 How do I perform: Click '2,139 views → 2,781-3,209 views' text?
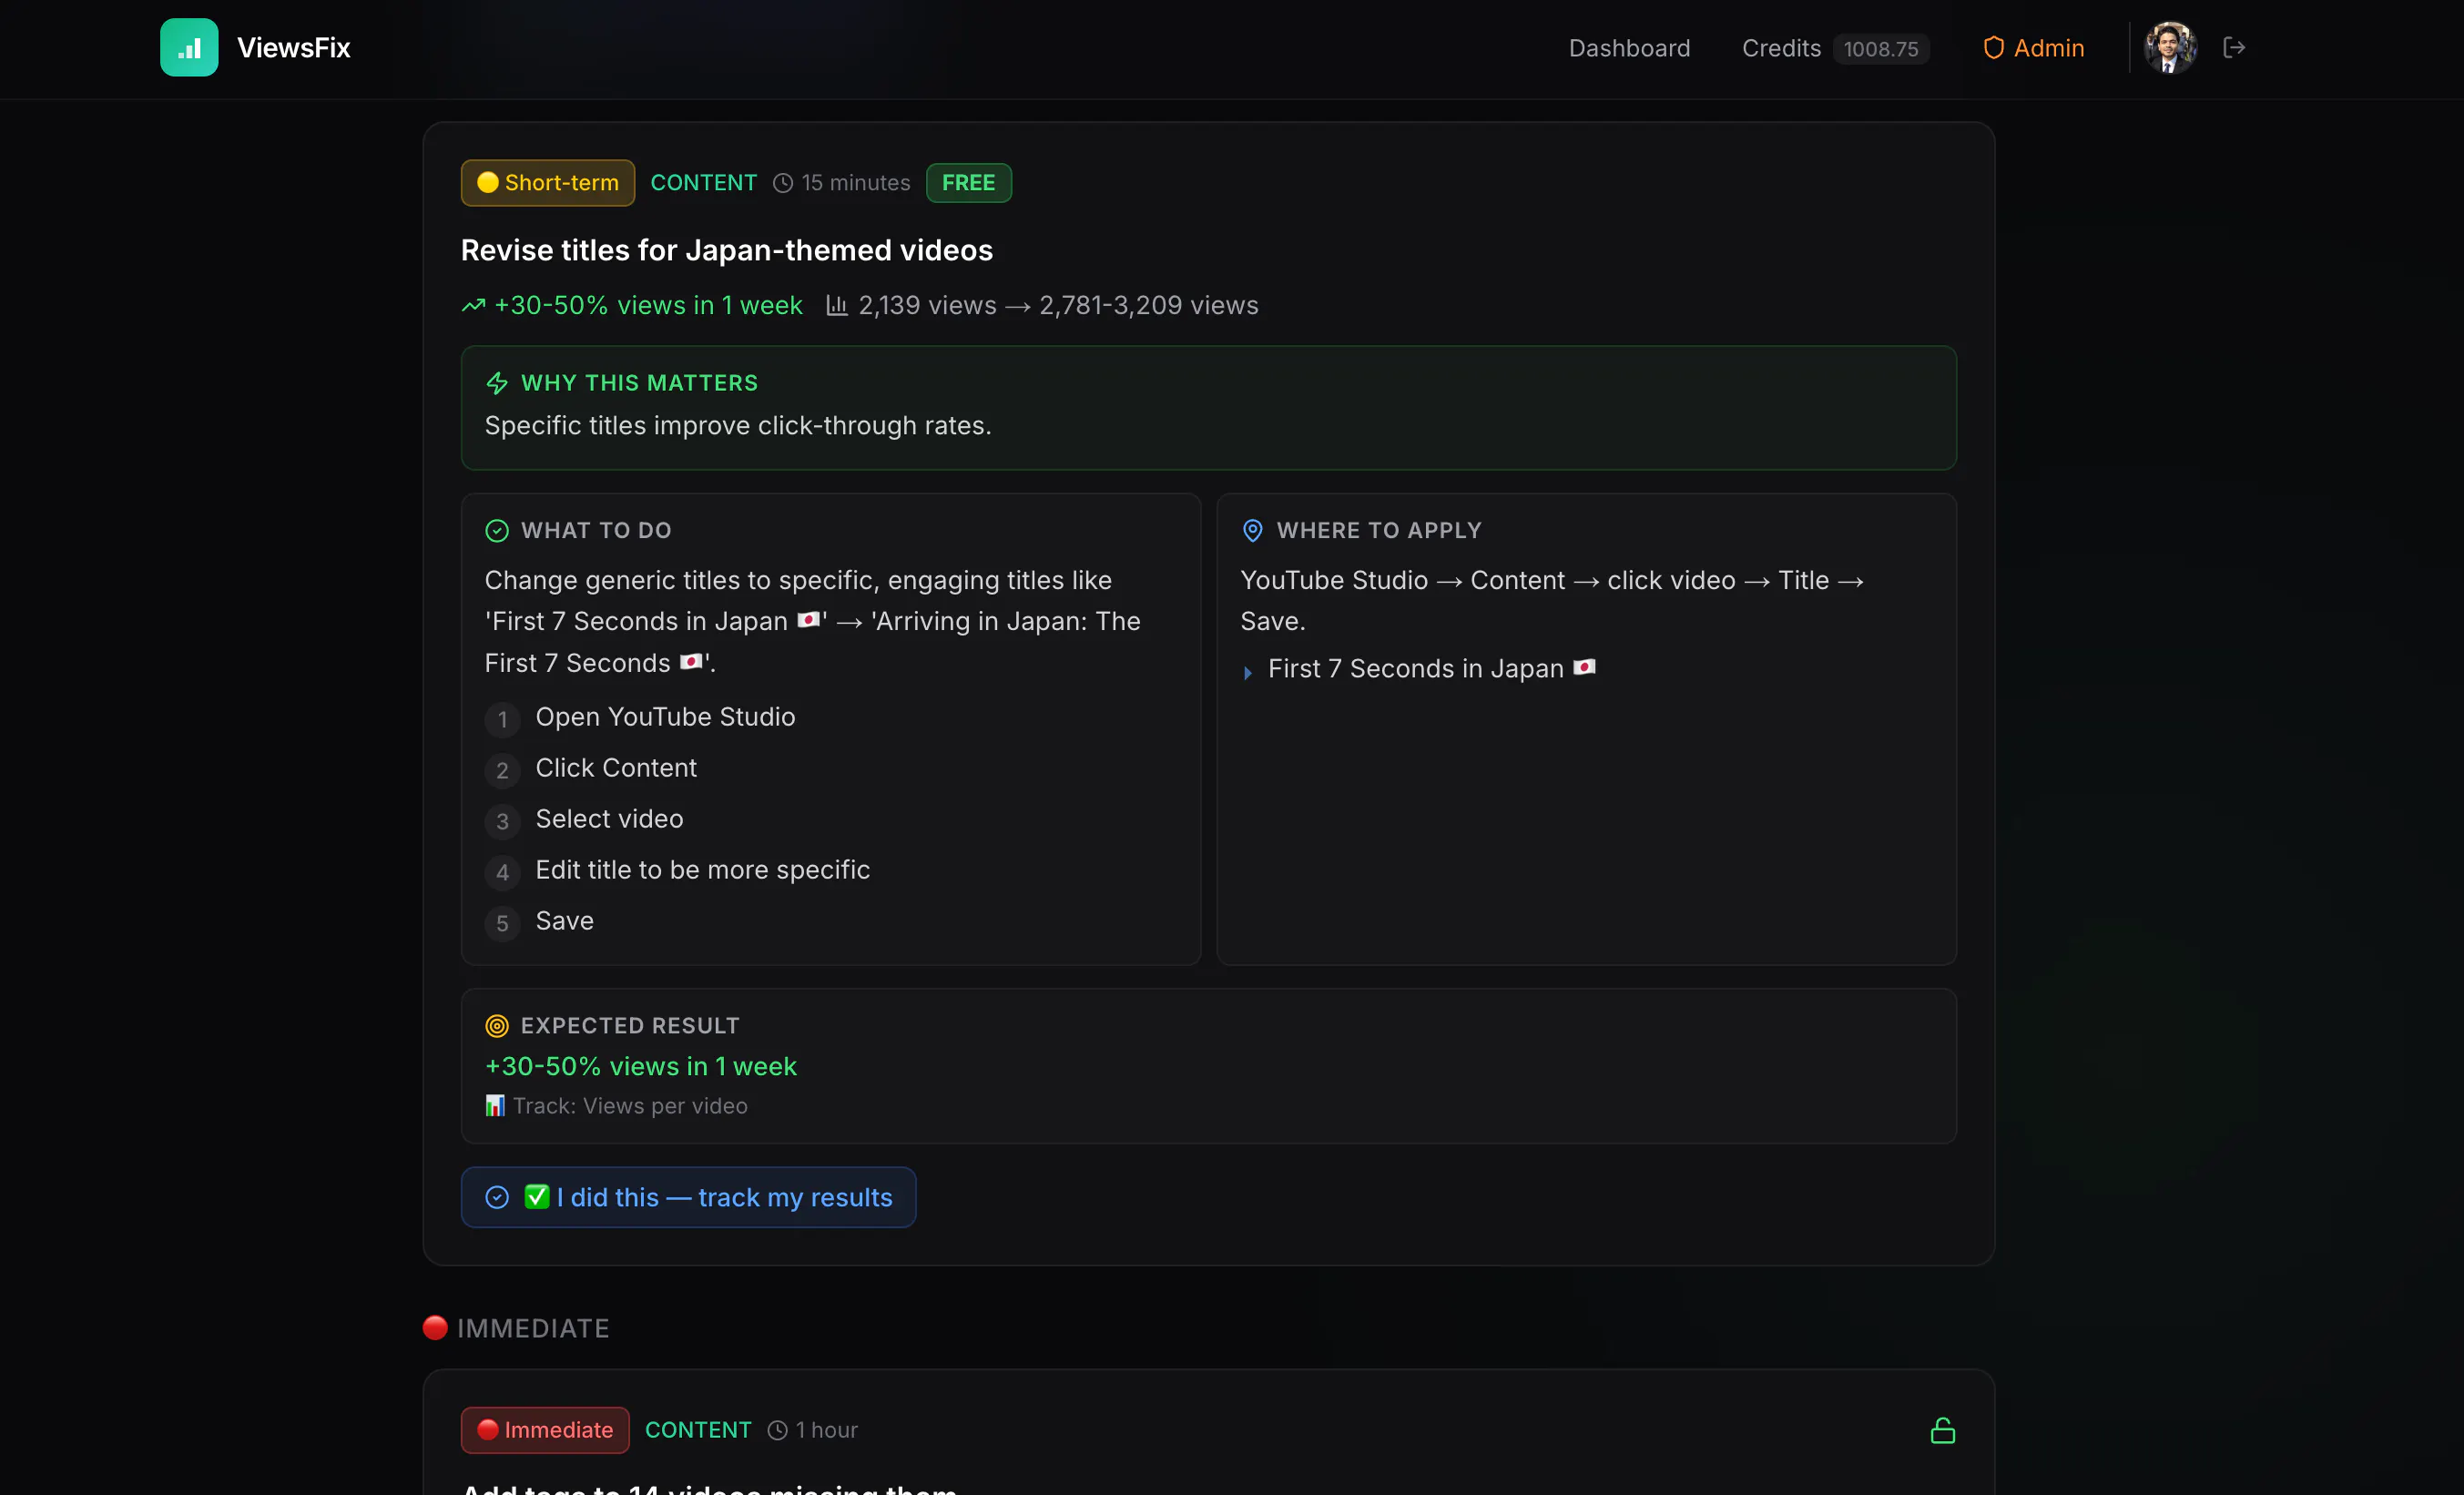pos(1058,305)
